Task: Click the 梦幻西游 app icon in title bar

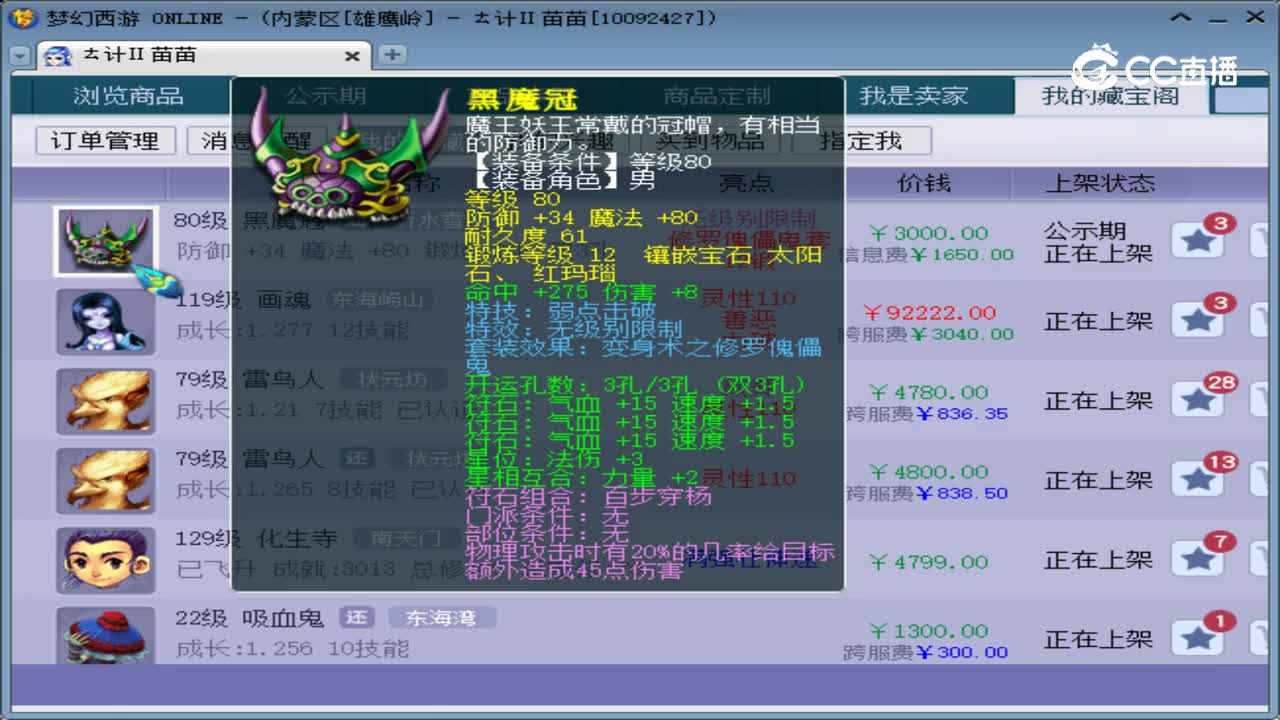Action: 23,18
